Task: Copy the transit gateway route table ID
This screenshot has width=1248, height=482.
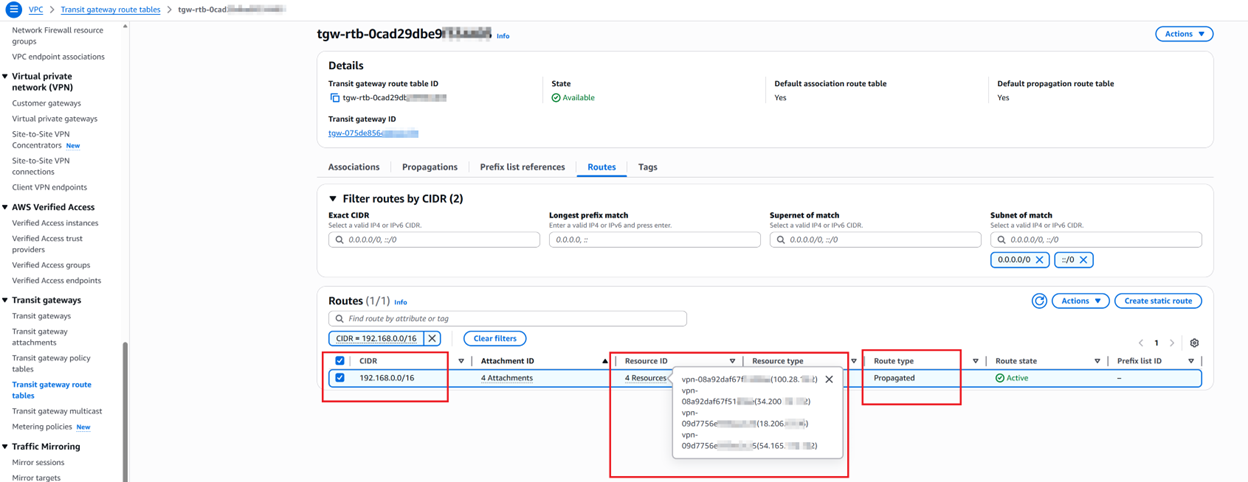Action: 335,98
